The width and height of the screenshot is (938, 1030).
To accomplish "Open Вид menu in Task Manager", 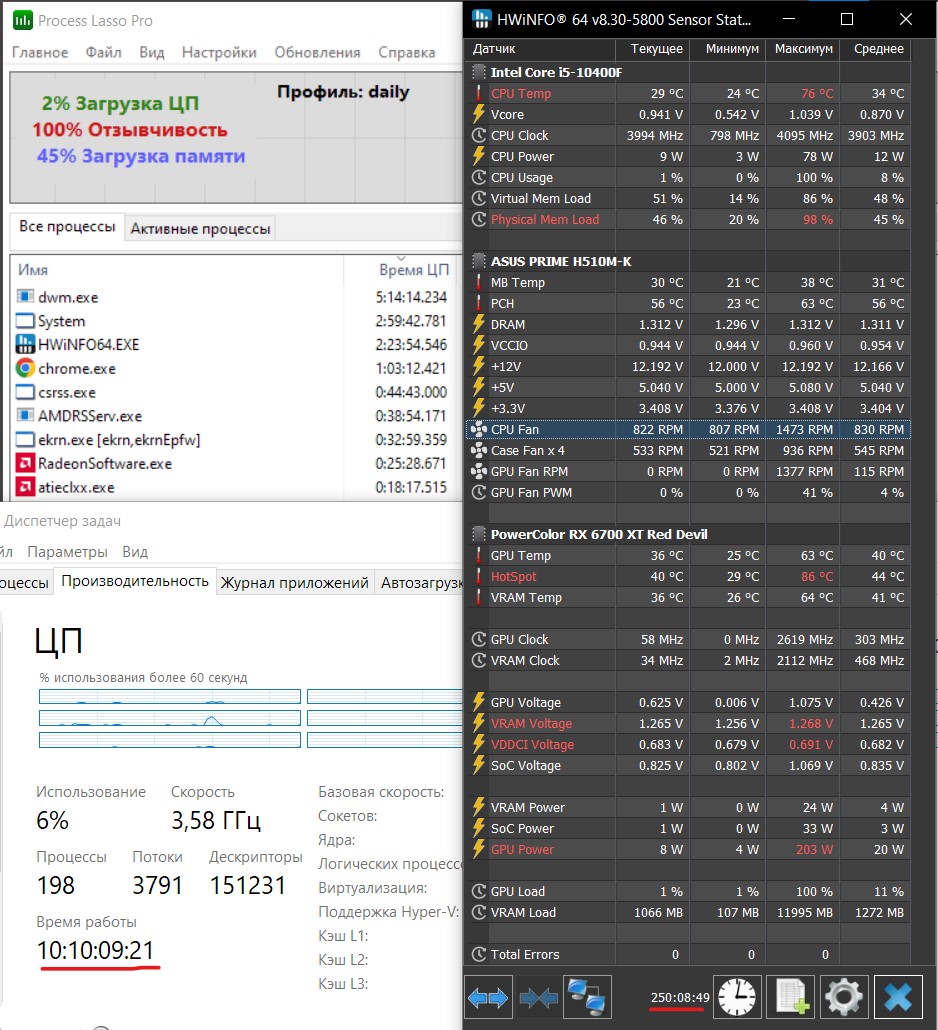I will (x=135, y=552).
